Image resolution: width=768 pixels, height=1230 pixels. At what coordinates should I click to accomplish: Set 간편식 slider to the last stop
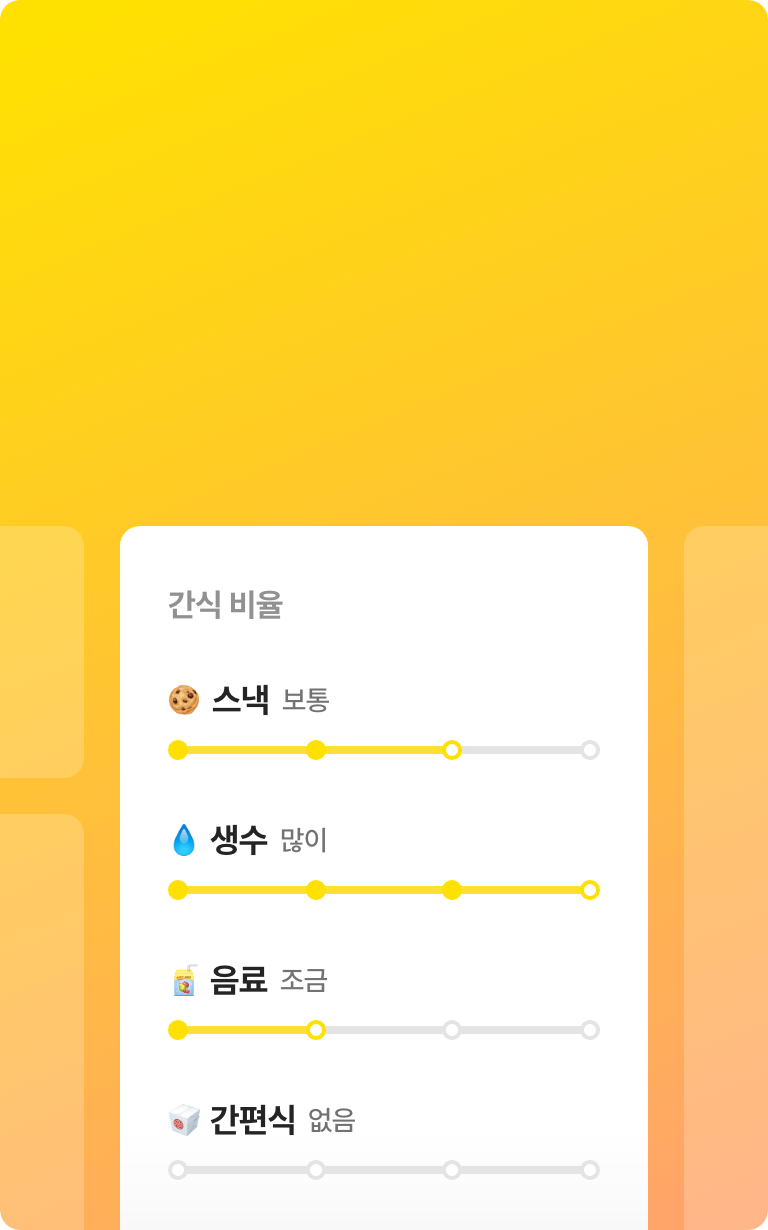point(590,1170)
